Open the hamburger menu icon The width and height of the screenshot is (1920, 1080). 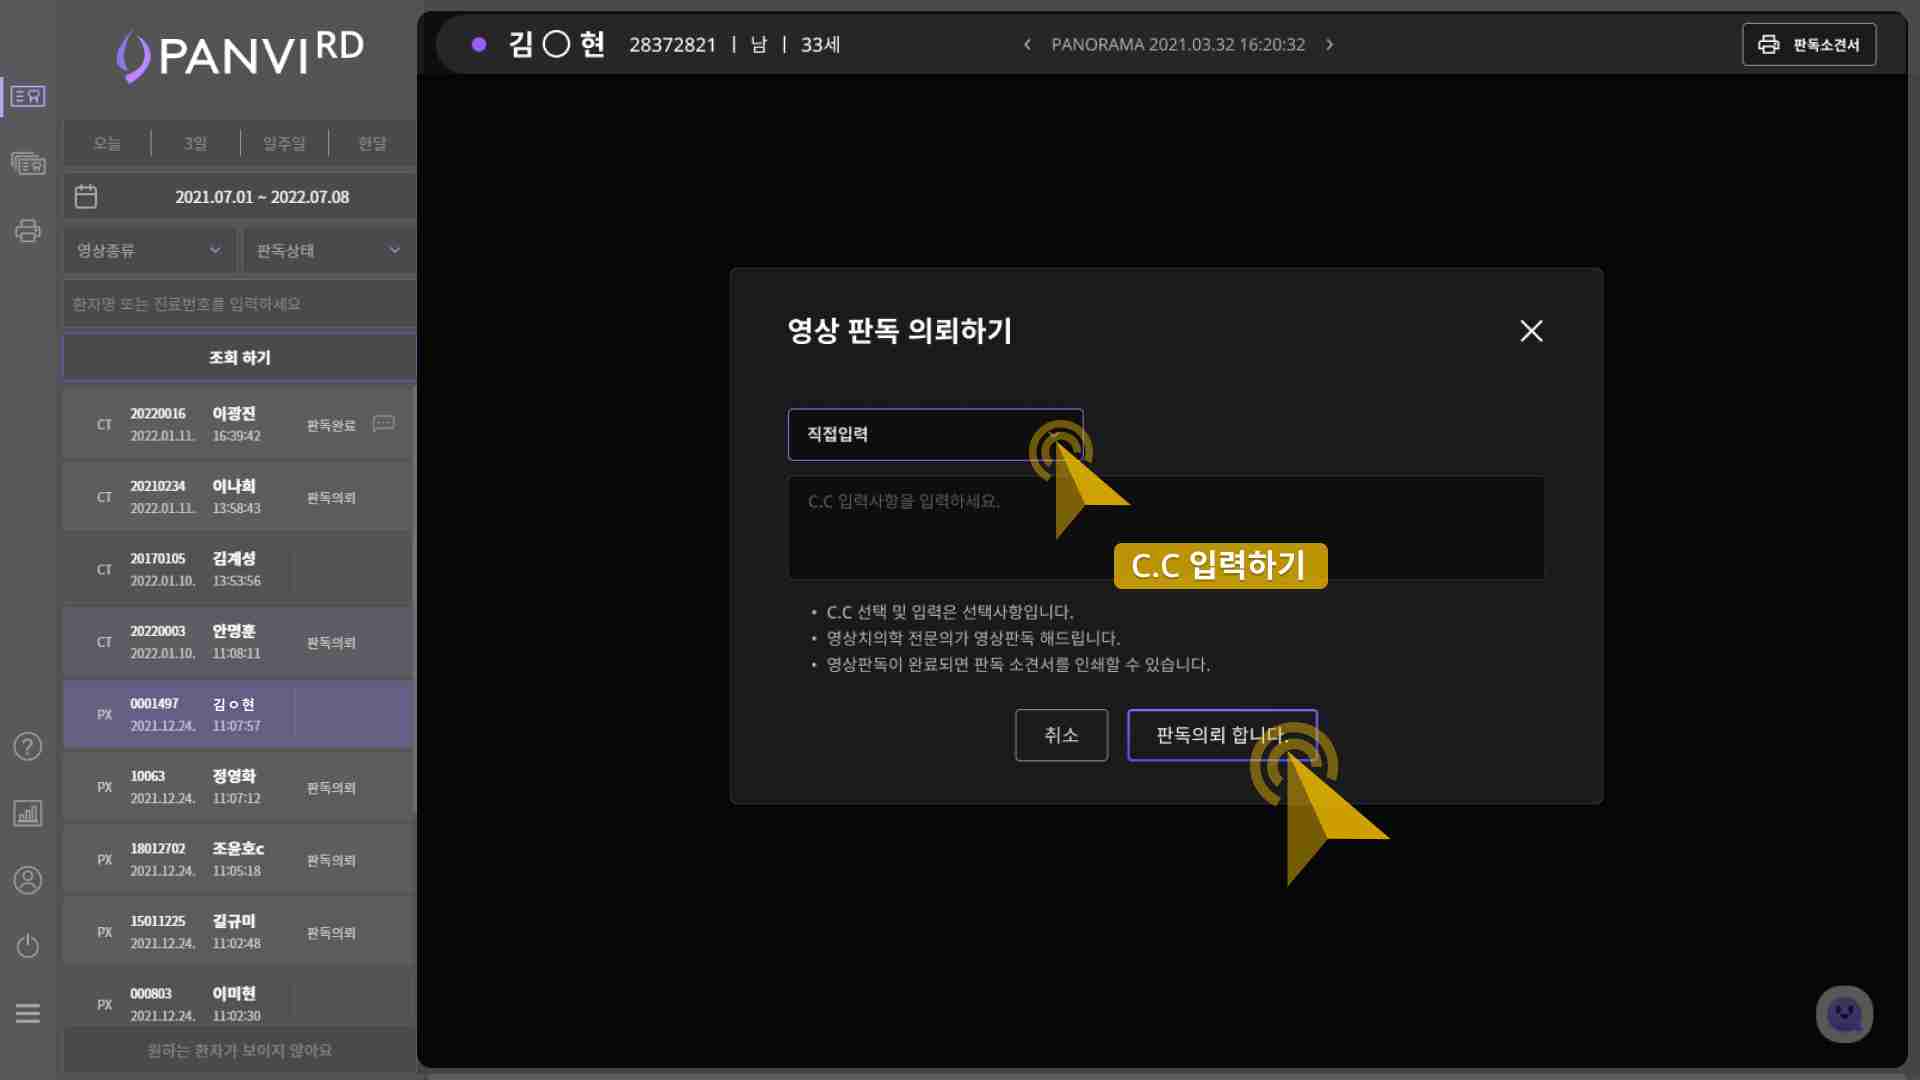coord(28,1013)
